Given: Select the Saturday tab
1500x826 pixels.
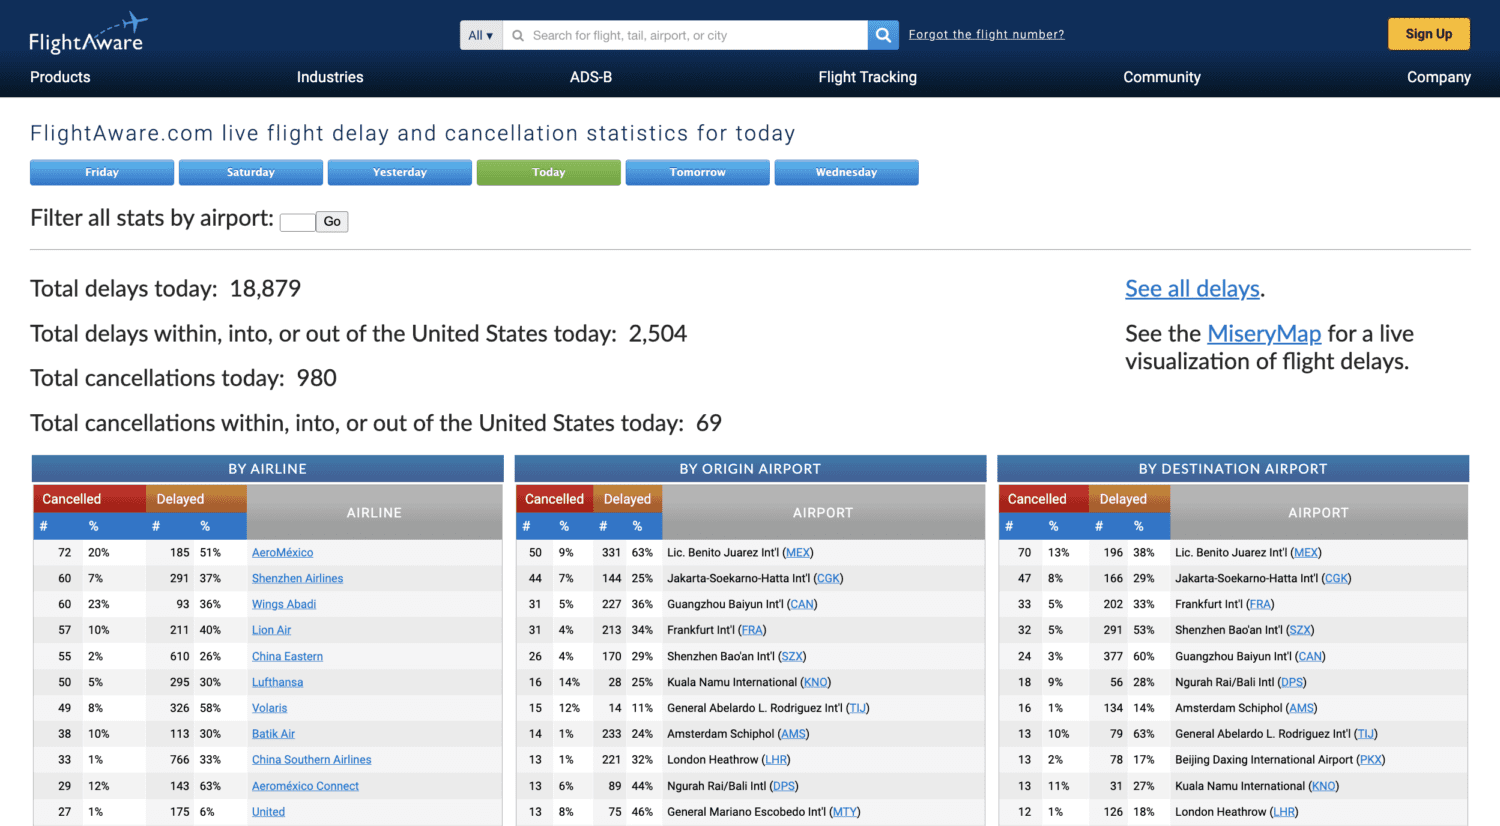Looking at the screenshot, I should click(251, 172).
